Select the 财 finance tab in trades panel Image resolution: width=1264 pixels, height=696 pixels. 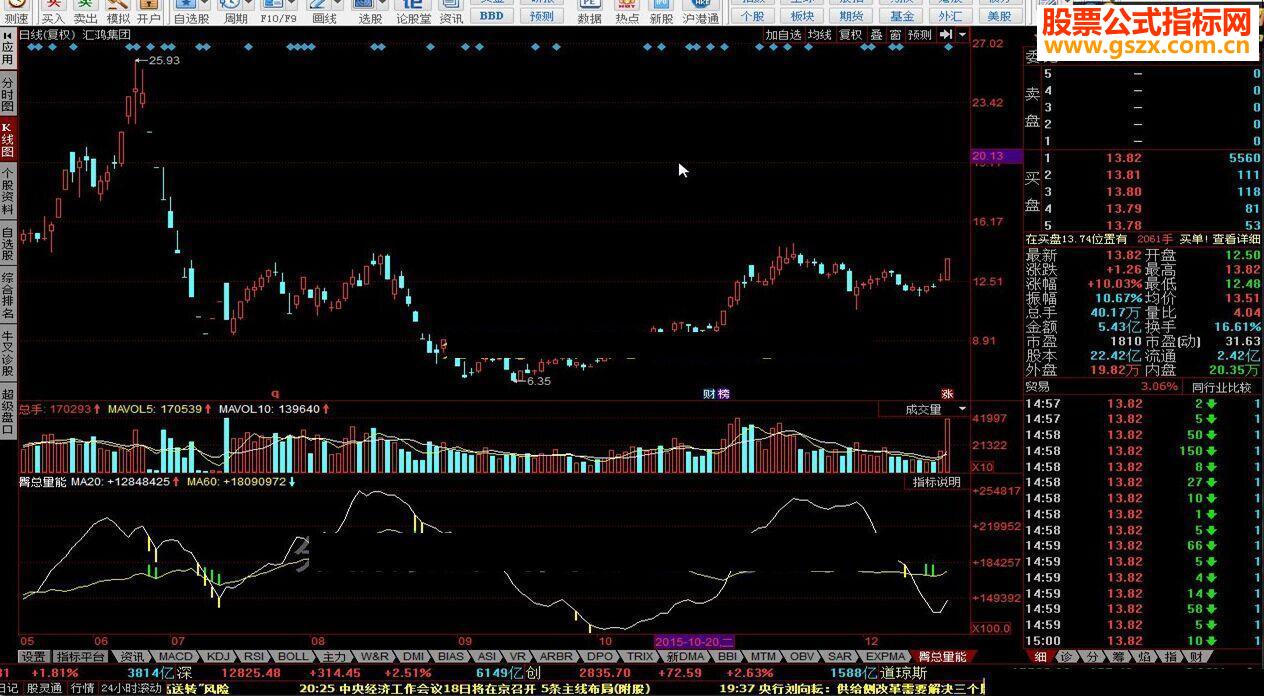pos(1196,657)
